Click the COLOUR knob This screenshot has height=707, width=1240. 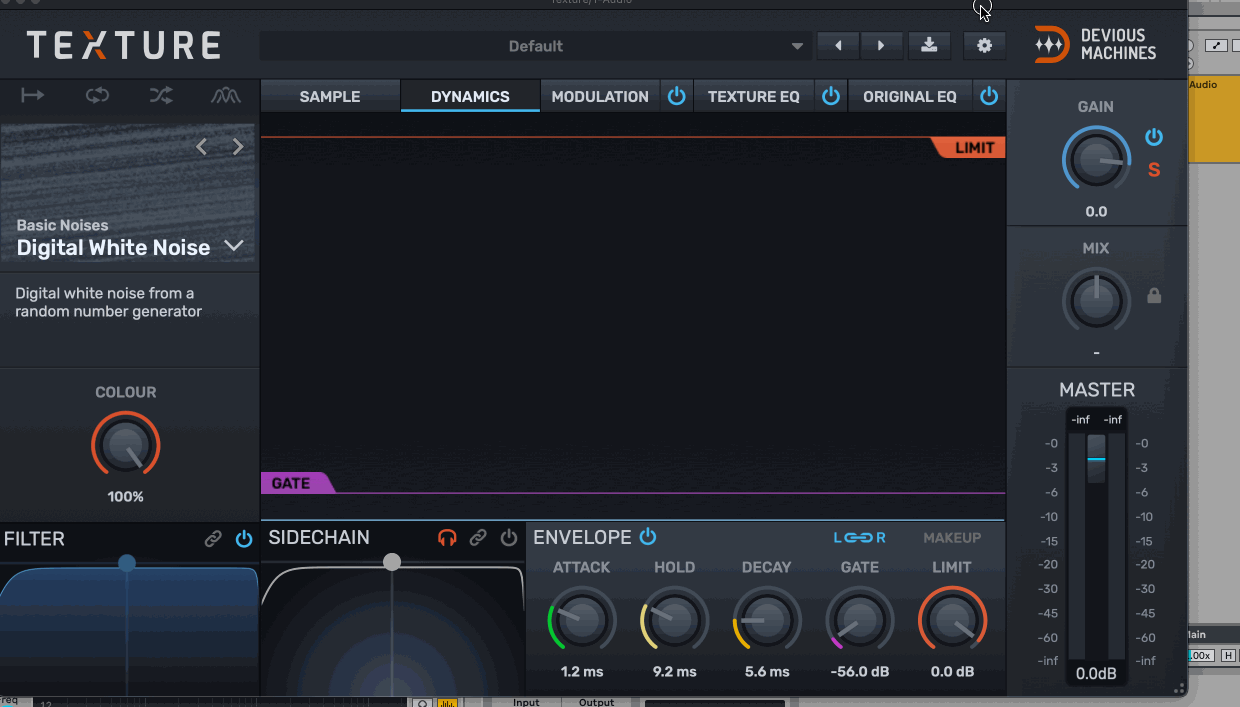[x=125, y=444]
